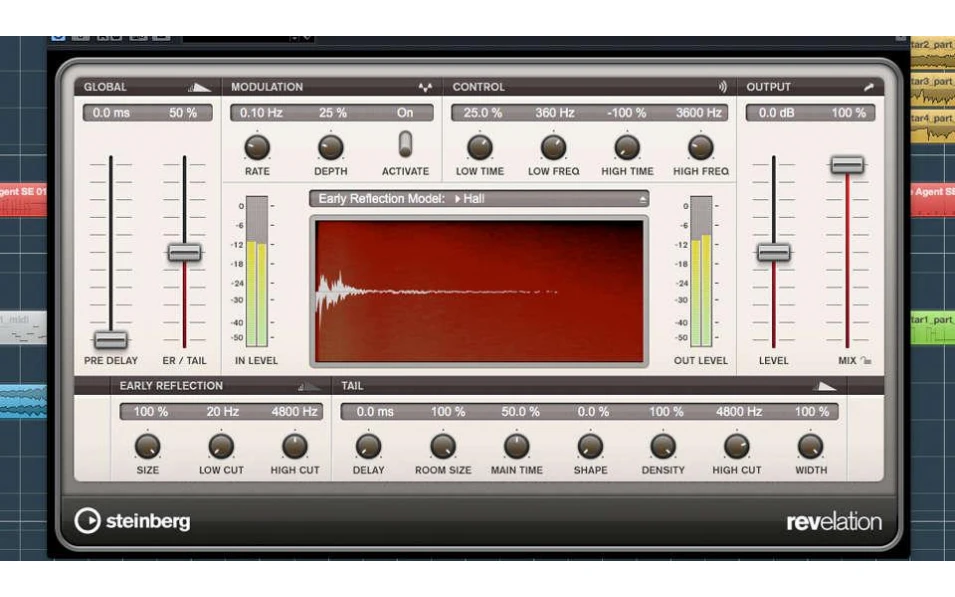Click the triangle icon on the EARLY REFLECTION header

coord(308,385)
